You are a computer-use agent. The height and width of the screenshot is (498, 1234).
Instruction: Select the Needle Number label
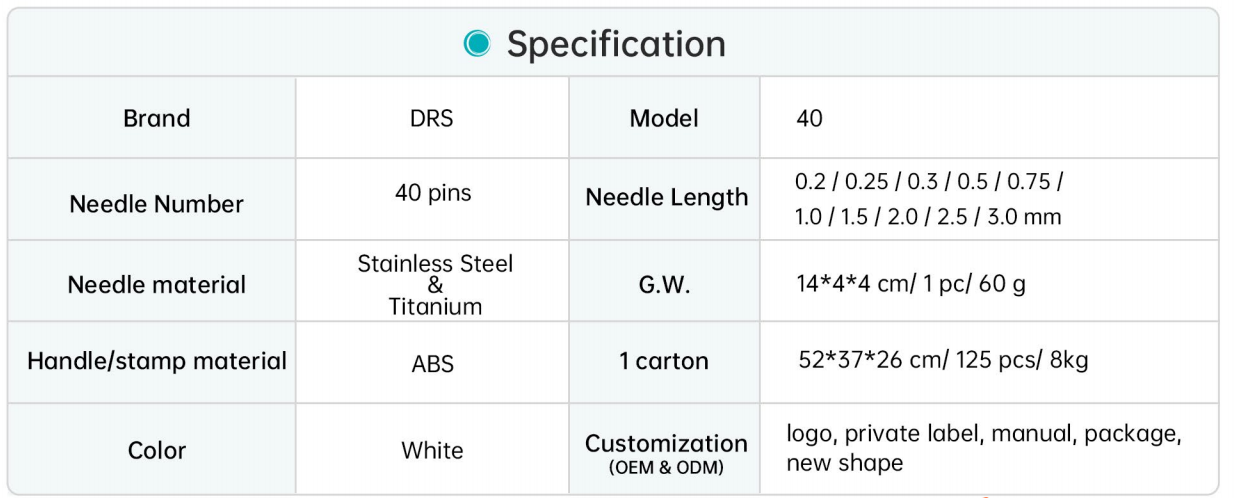point(156,204)
